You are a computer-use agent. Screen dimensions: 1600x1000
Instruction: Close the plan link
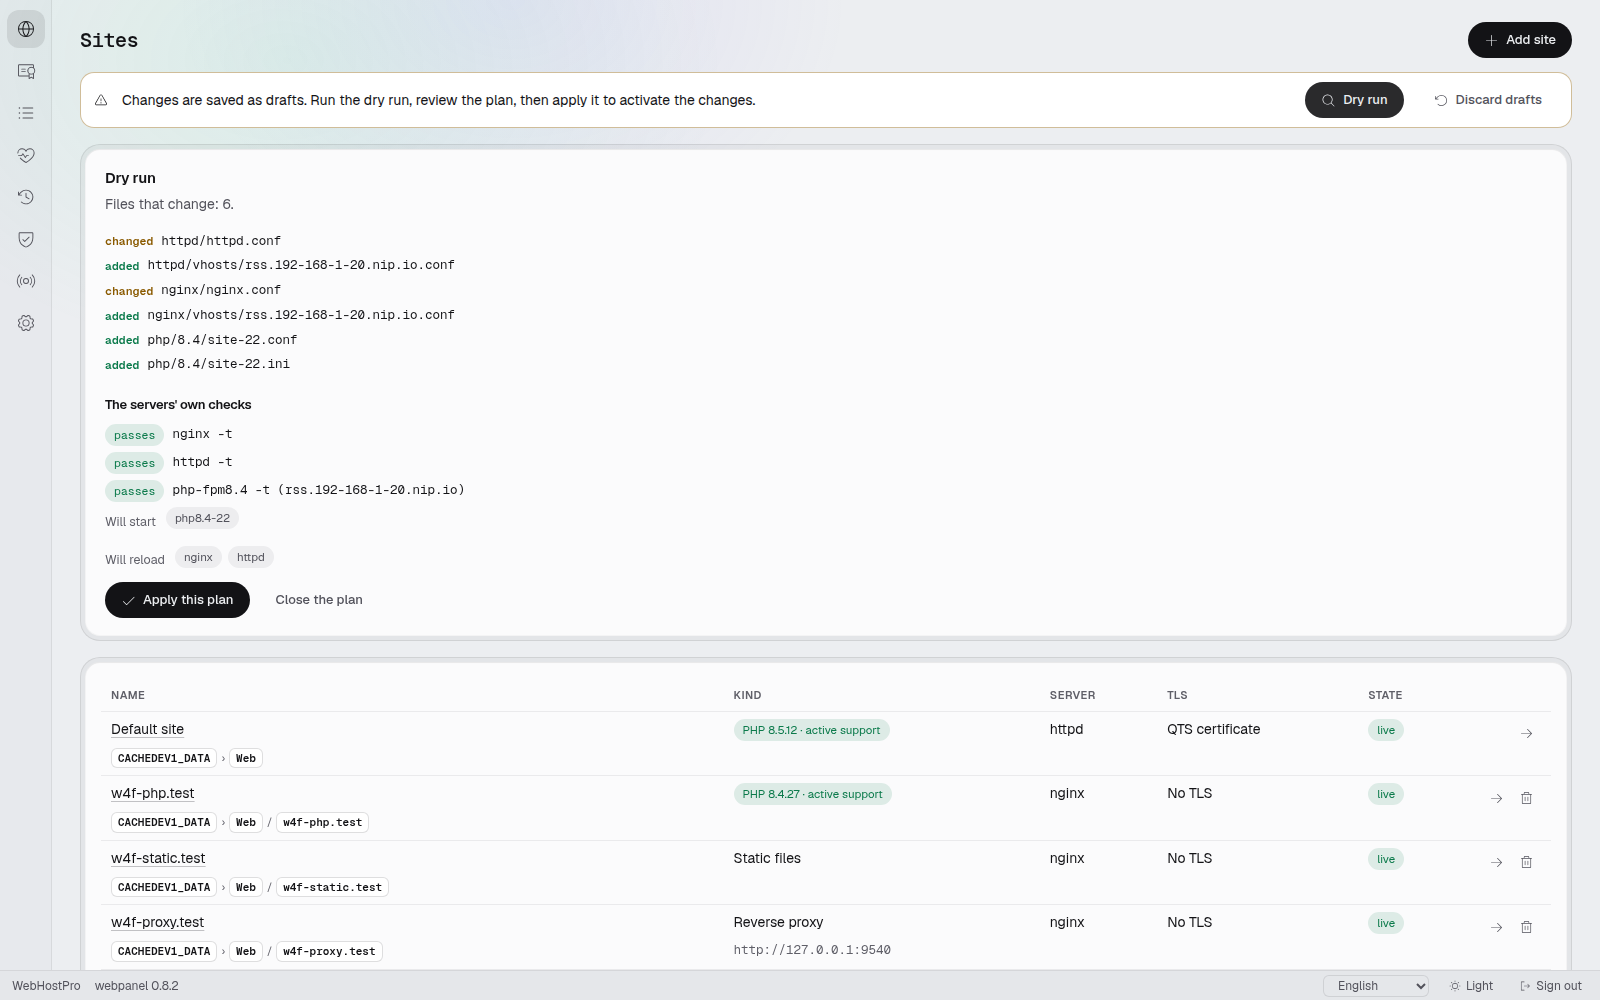319,600
